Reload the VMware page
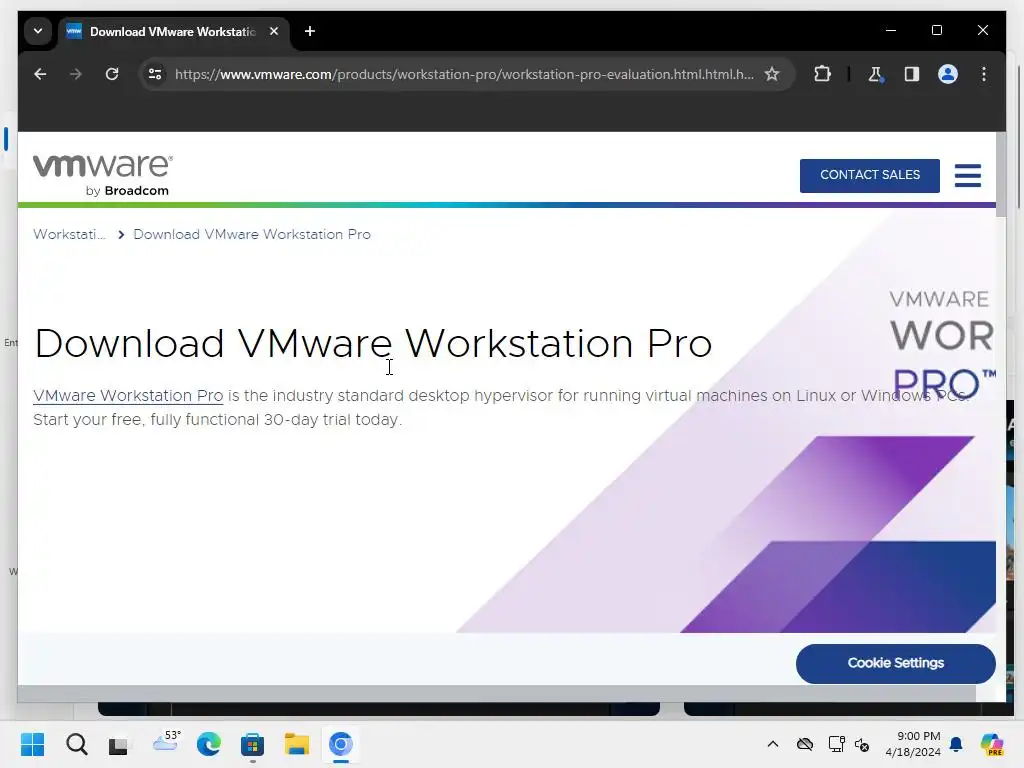Image resolution: width=1024 pixels, height=768 pixels. [x=112, y=74]
